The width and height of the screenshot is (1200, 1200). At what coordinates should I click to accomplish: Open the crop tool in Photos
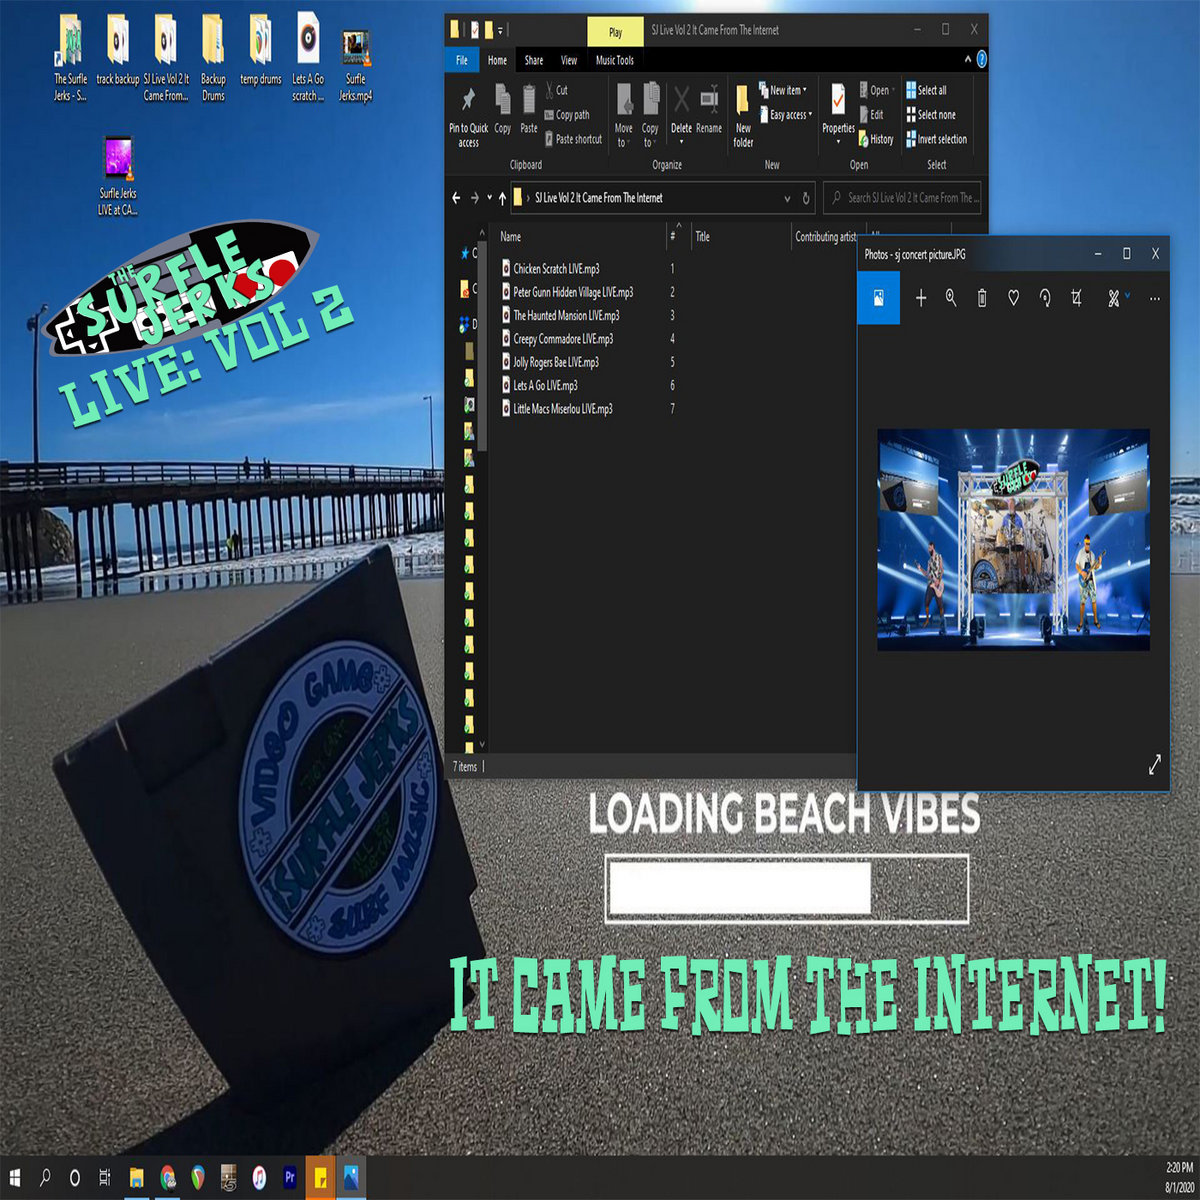point(1076,298)
